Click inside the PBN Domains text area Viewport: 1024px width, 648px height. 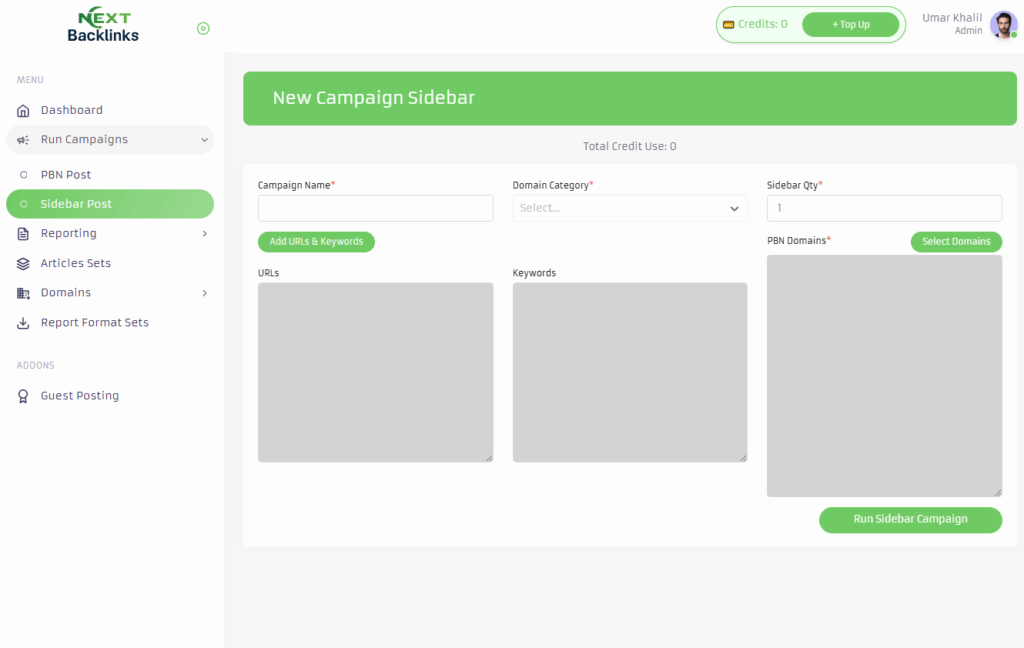pyautogui.click(x=884, y=376)
